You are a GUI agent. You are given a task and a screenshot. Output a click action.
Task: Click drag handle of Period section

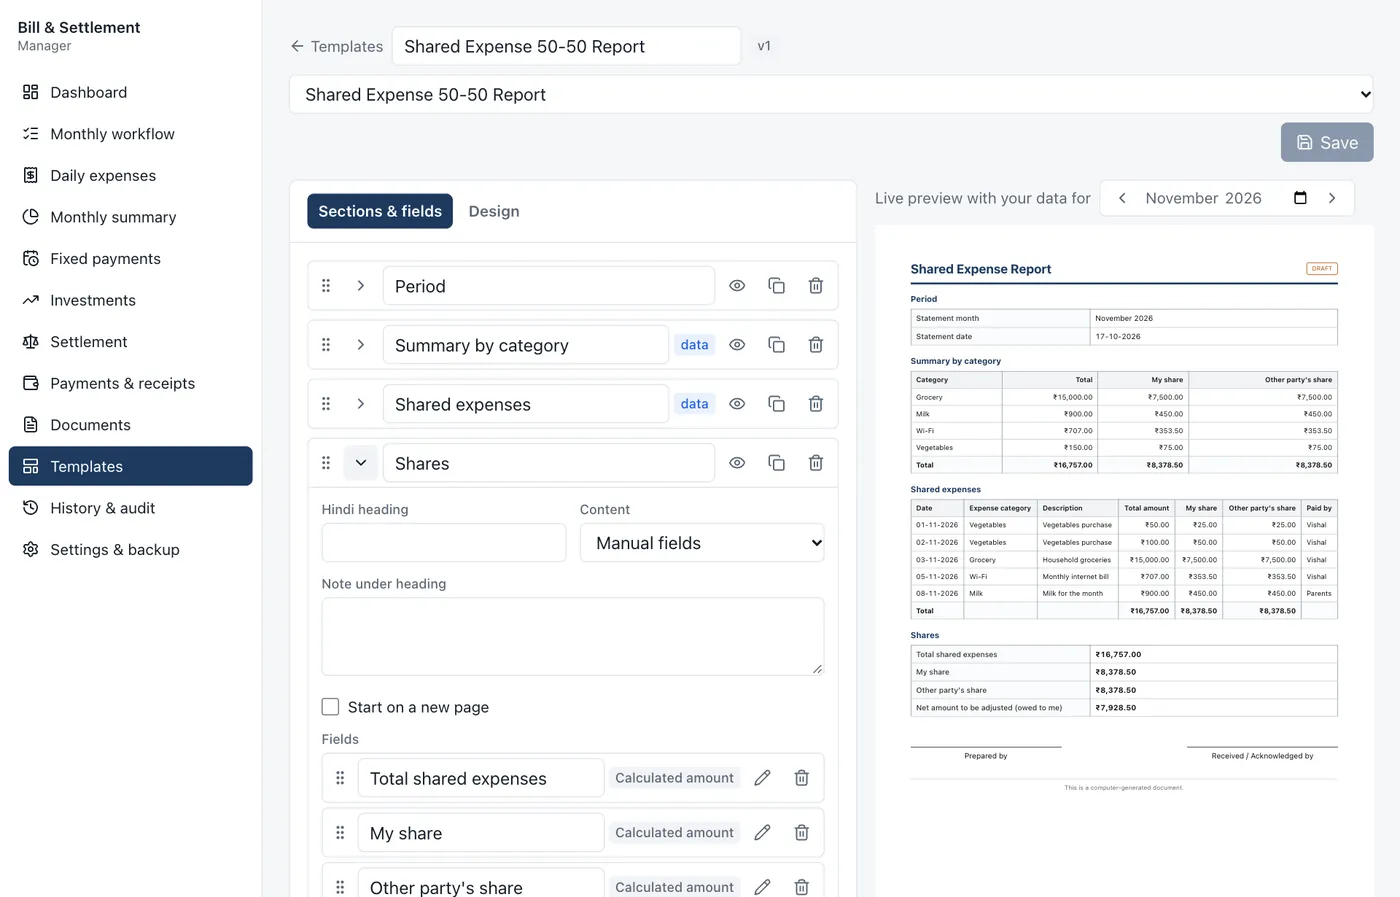[x=326, y=286]
